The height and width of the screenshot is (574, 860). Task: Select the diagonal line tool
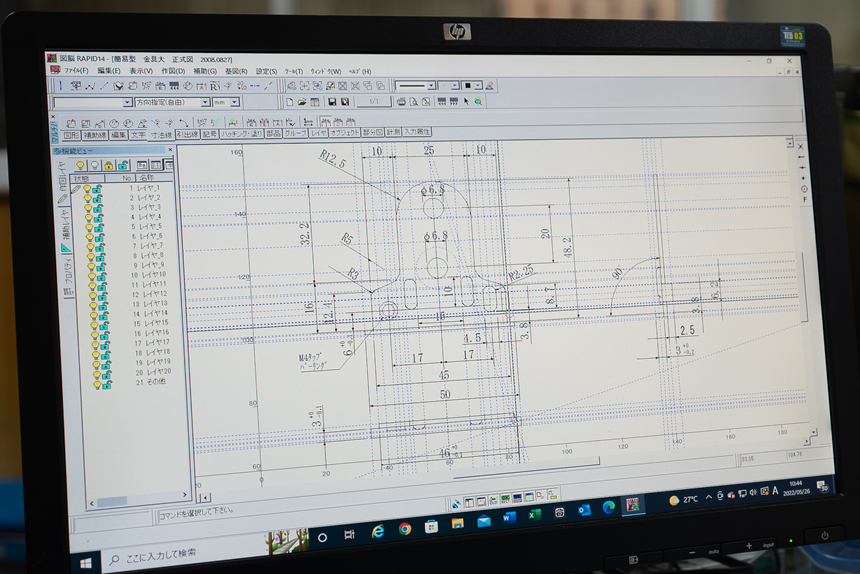point(104,86)
